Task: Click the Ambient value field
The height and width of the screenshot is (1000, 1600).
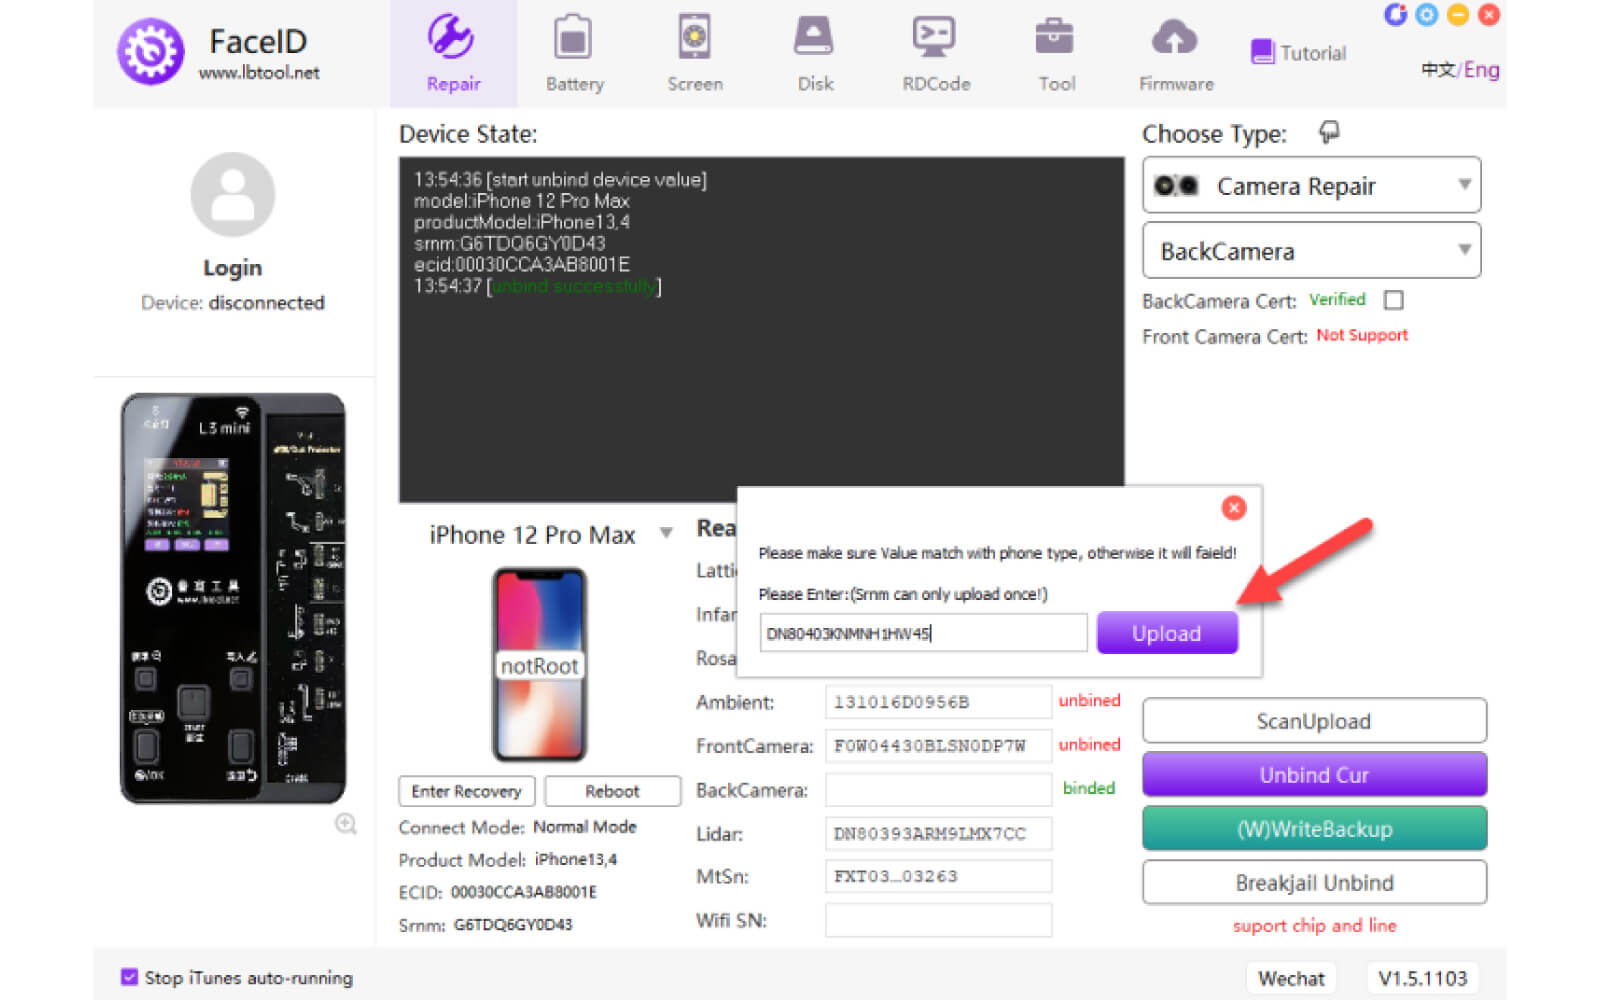Action: [938, 702]
